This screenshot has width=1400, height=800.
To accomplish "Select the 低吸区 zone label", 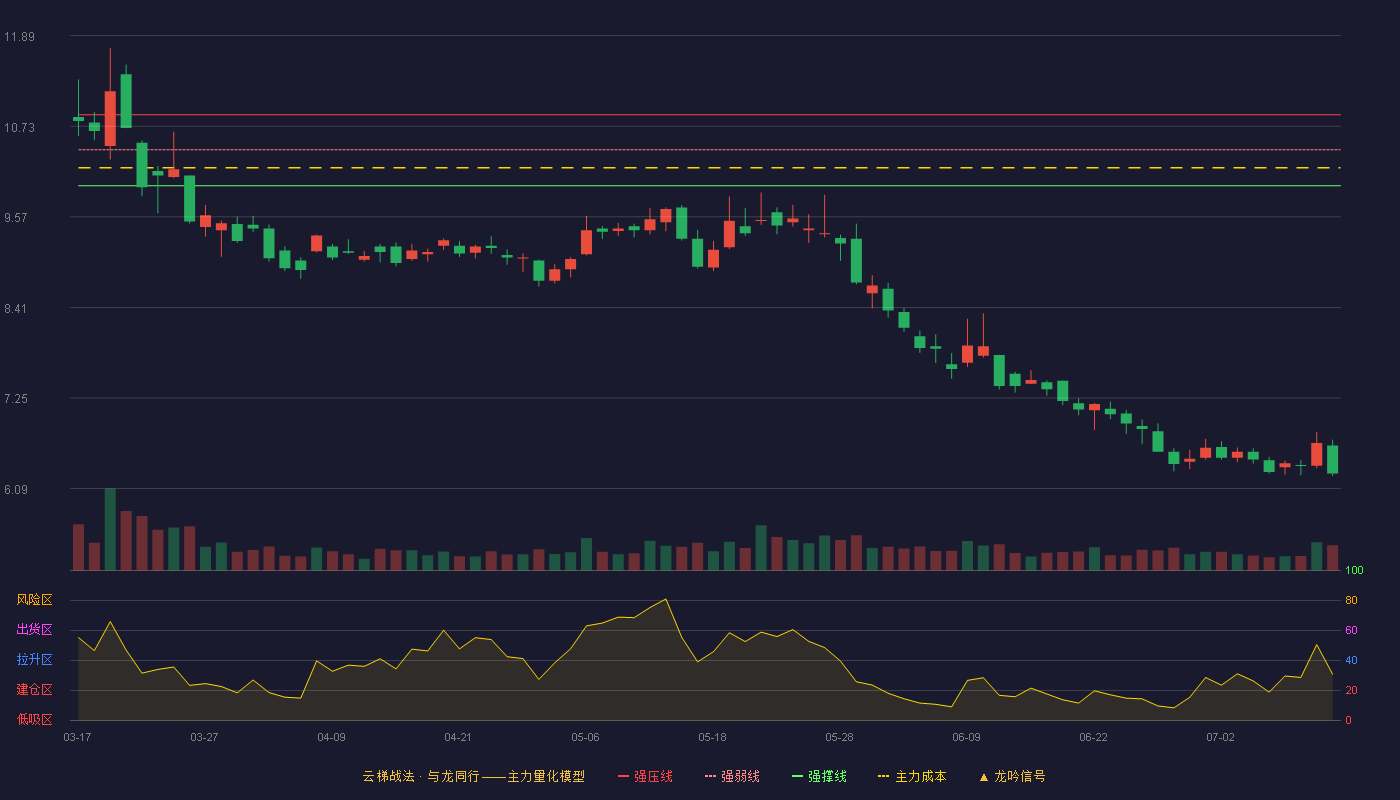I will point(34,719).
